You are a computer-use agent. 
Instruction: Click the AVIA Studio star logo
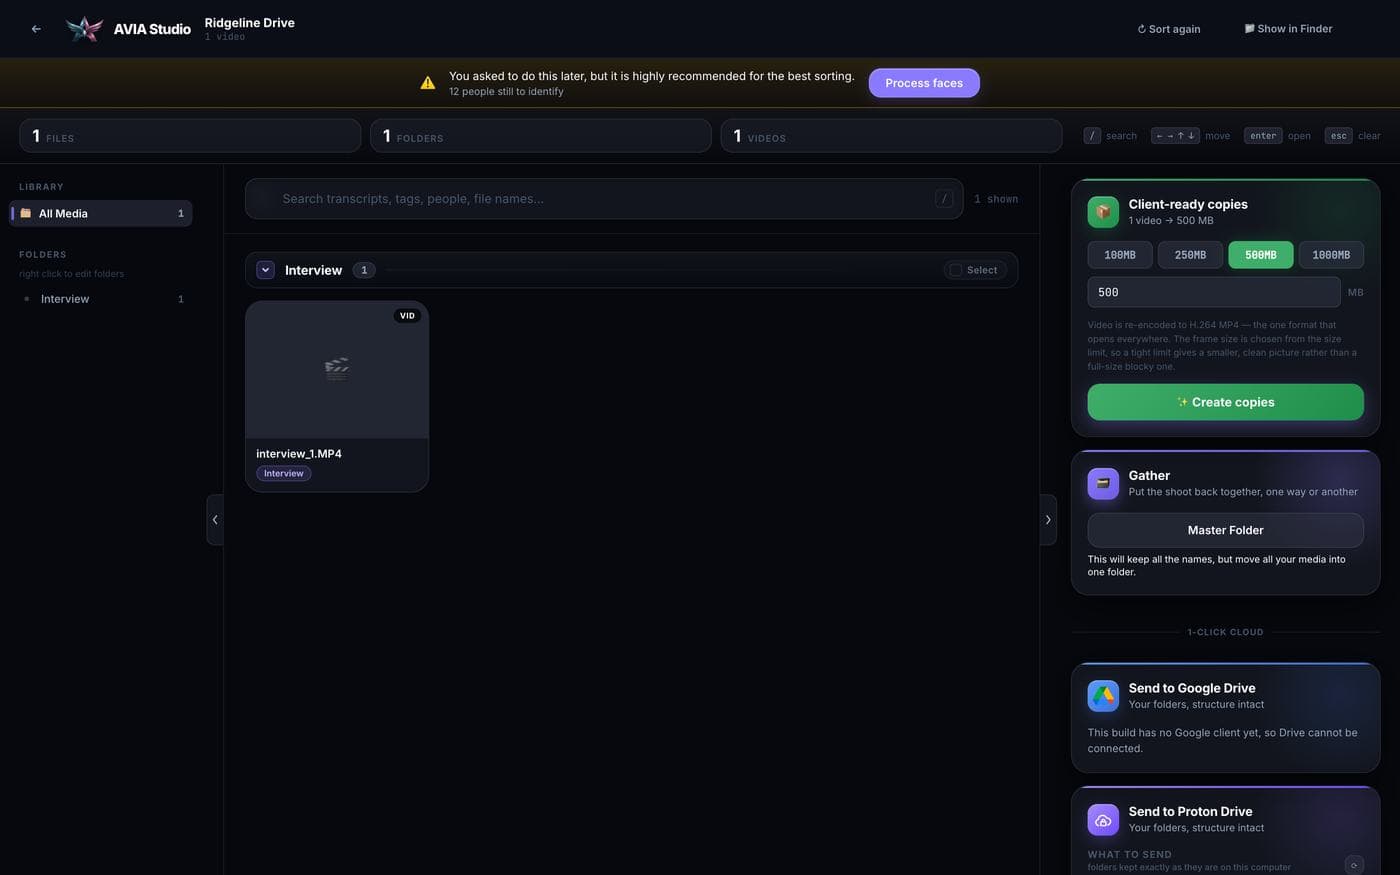click(x=85, y=29)
